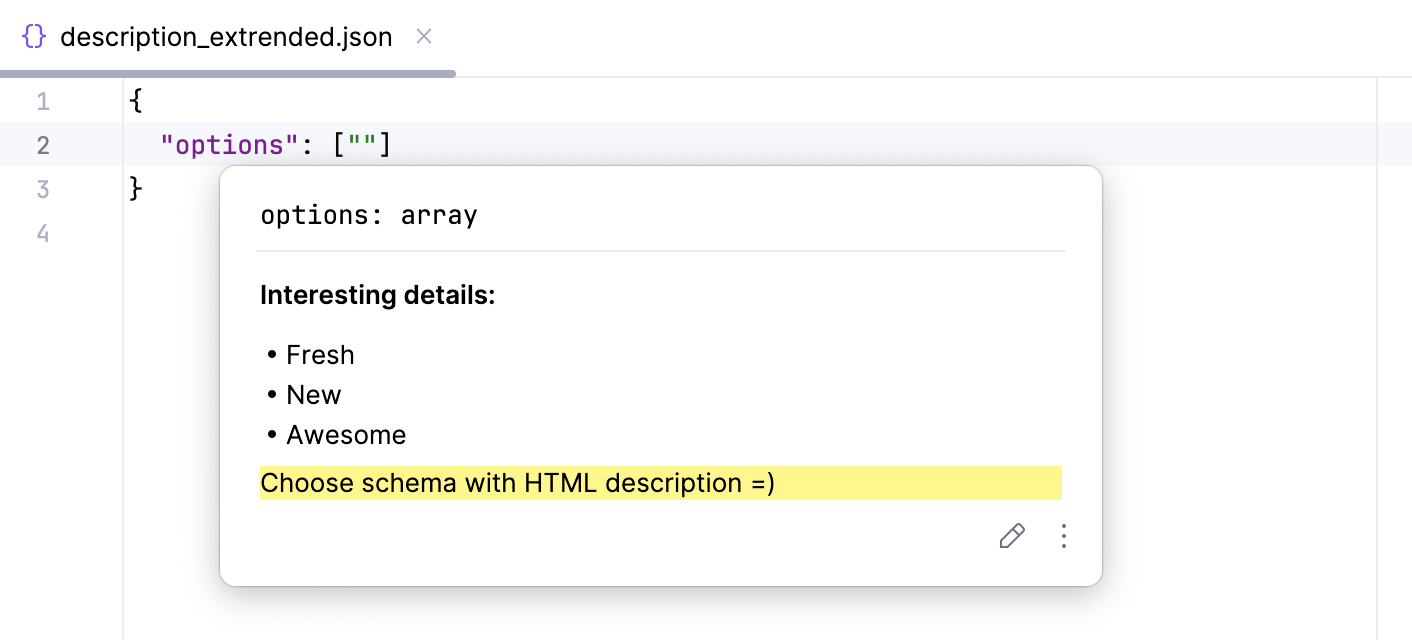Close the description_extrended.json tab

point(423,36)
